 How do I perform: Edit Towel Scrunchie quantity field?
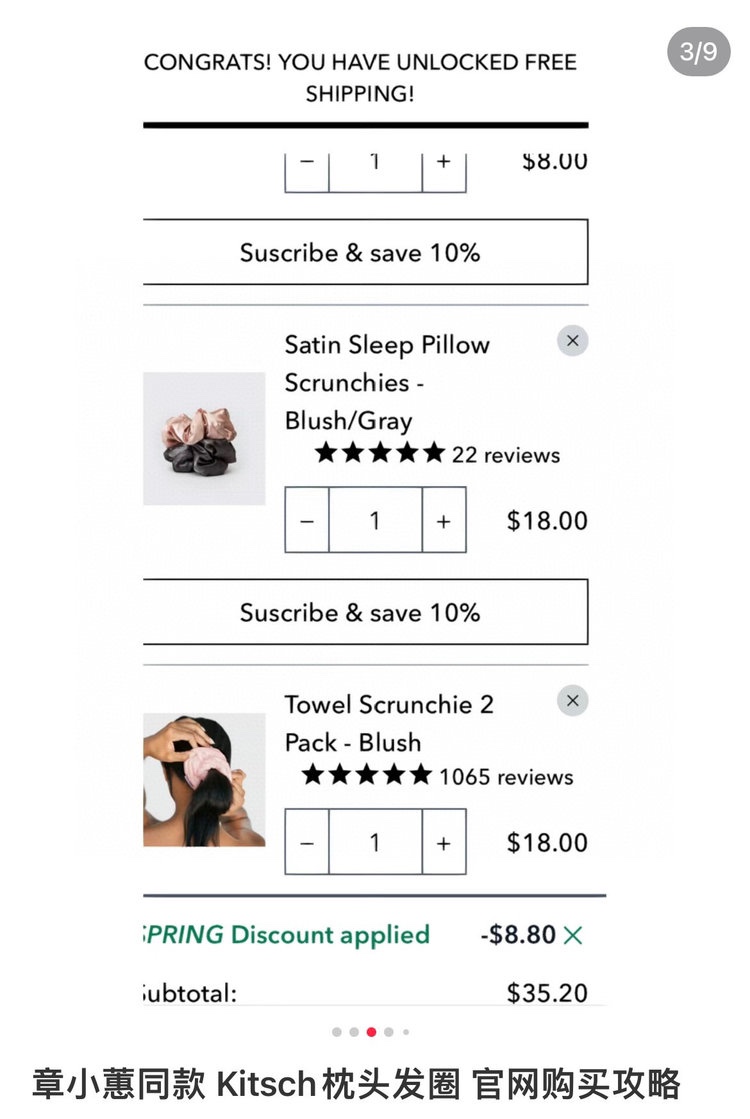click(x=375, y=842)
